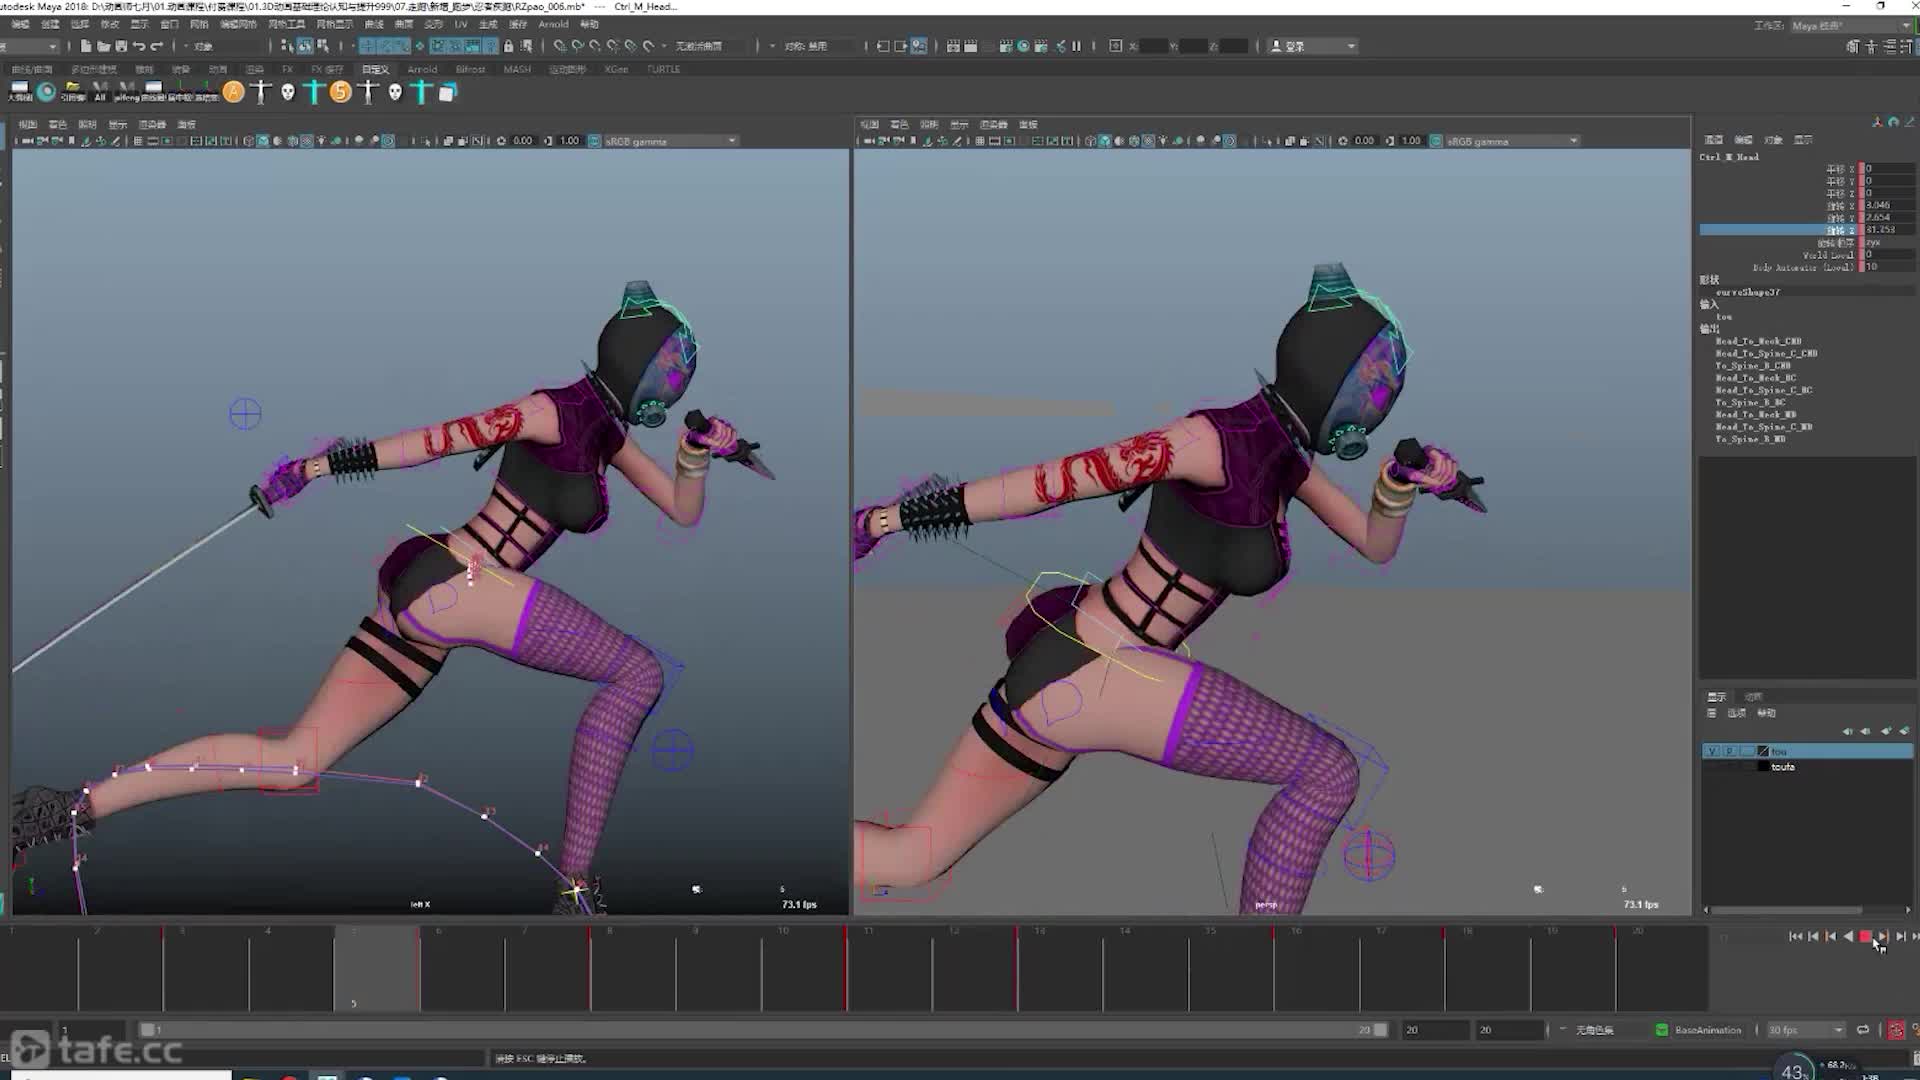Click the first cyan T-pose shelf icon
The image size is (1920, 1080).
click(314, 92)
